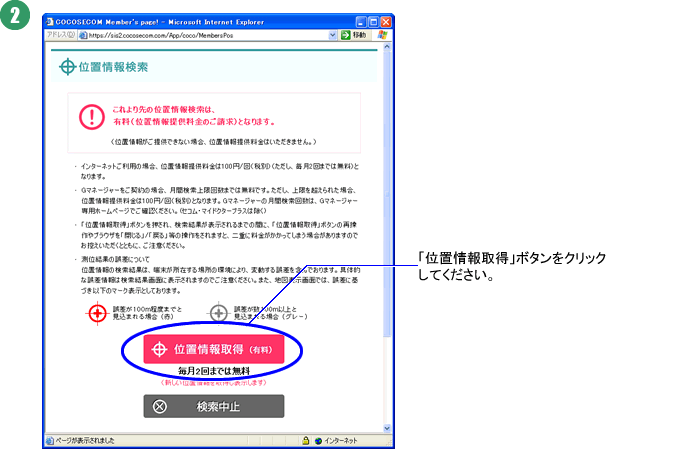Click the アドレス(D) label
Viewport: 679px width, 449px height.
[61, 35]
